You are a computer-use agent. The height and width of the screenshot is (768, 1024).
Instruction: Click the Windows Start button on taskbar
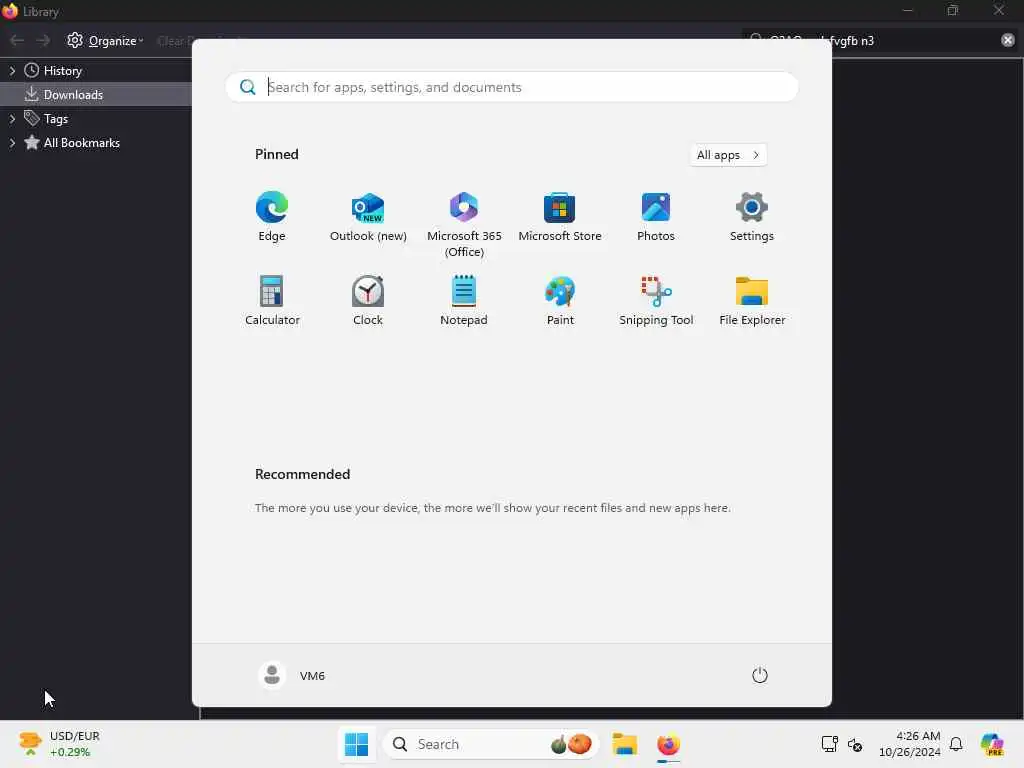(357, 744)
